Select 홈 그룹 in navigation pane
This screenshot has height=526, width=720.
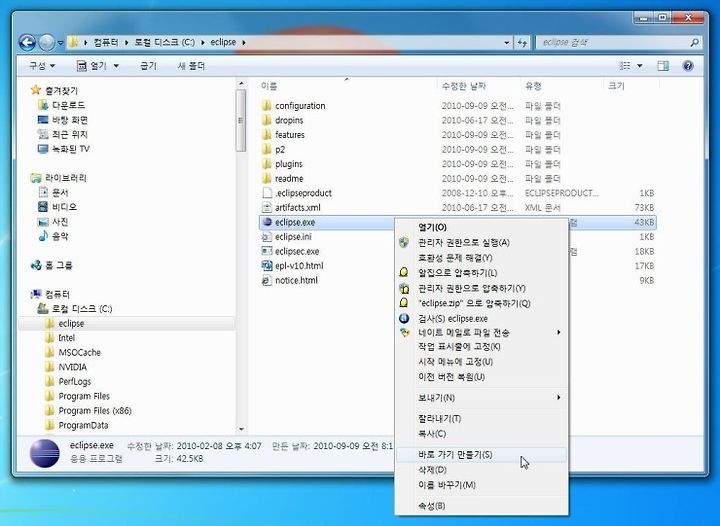point(51,265)
